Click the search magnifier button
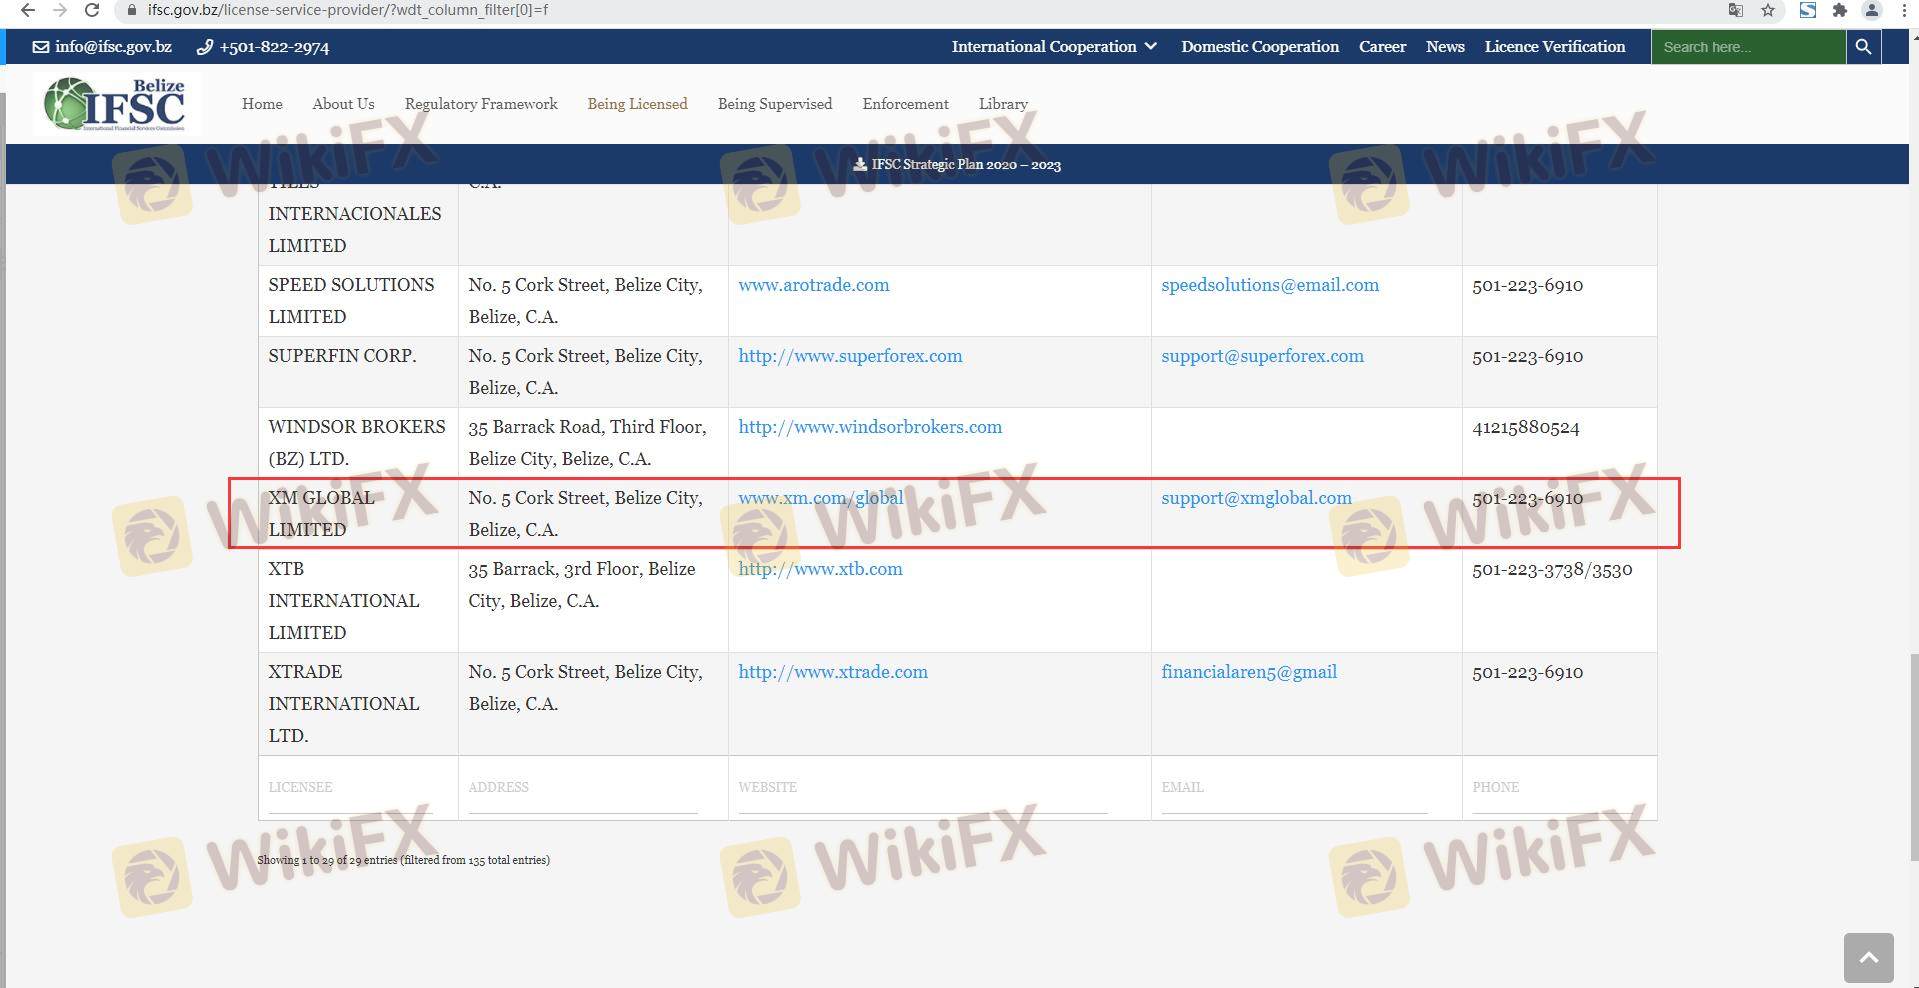Viewport: 1919px width, 988px height. pyautogui.click(x=1863, y=47)
